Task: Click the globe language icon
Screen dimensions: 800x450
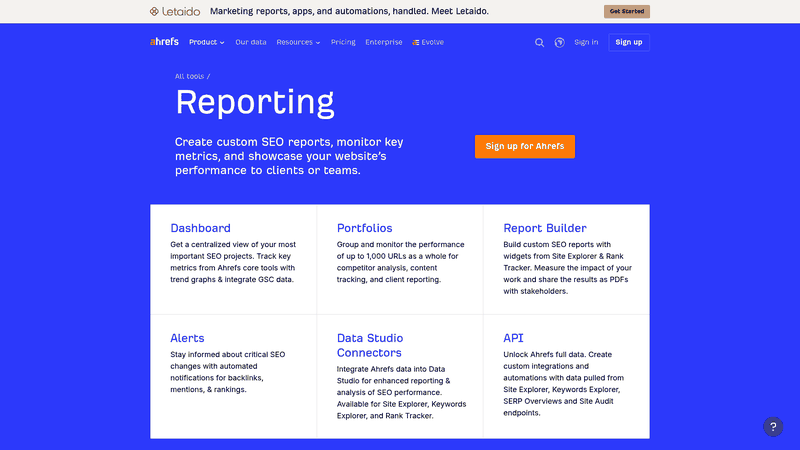Action: pyautogui.click(x=560, y=42)
